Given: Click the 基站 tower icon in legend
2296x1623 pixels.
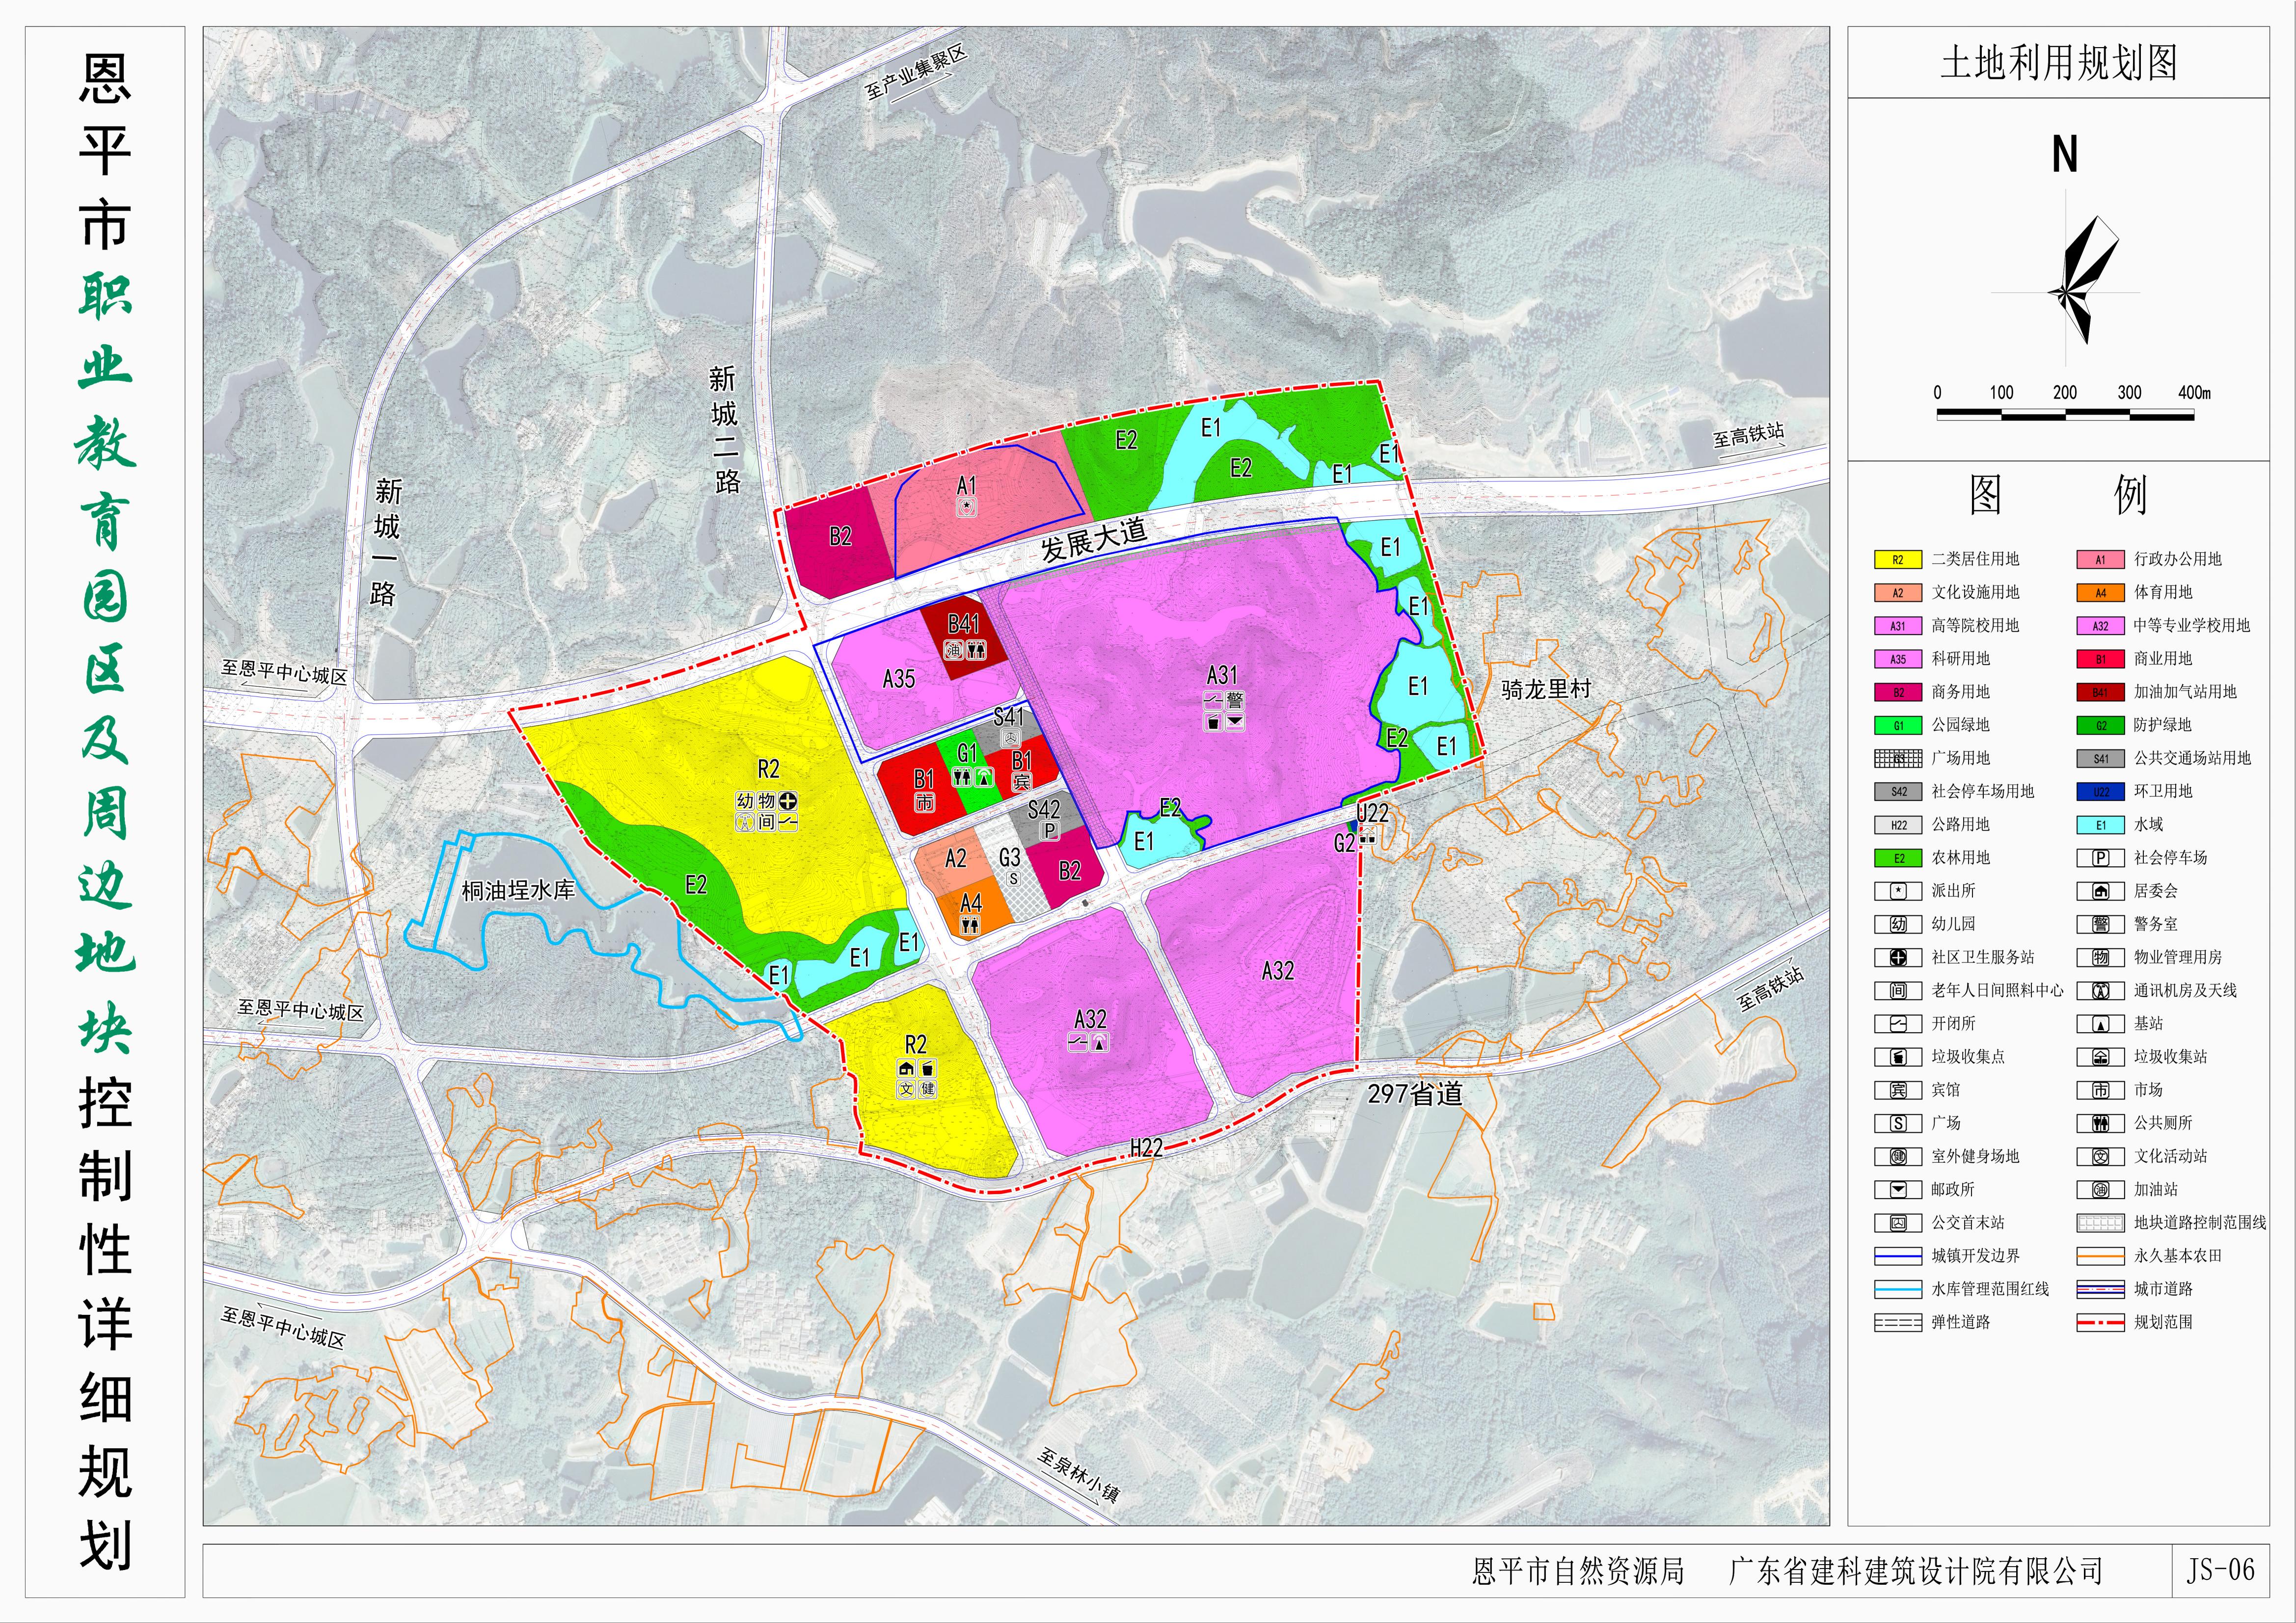Looking at the screenshot, I should [x=2100, y=1024].
